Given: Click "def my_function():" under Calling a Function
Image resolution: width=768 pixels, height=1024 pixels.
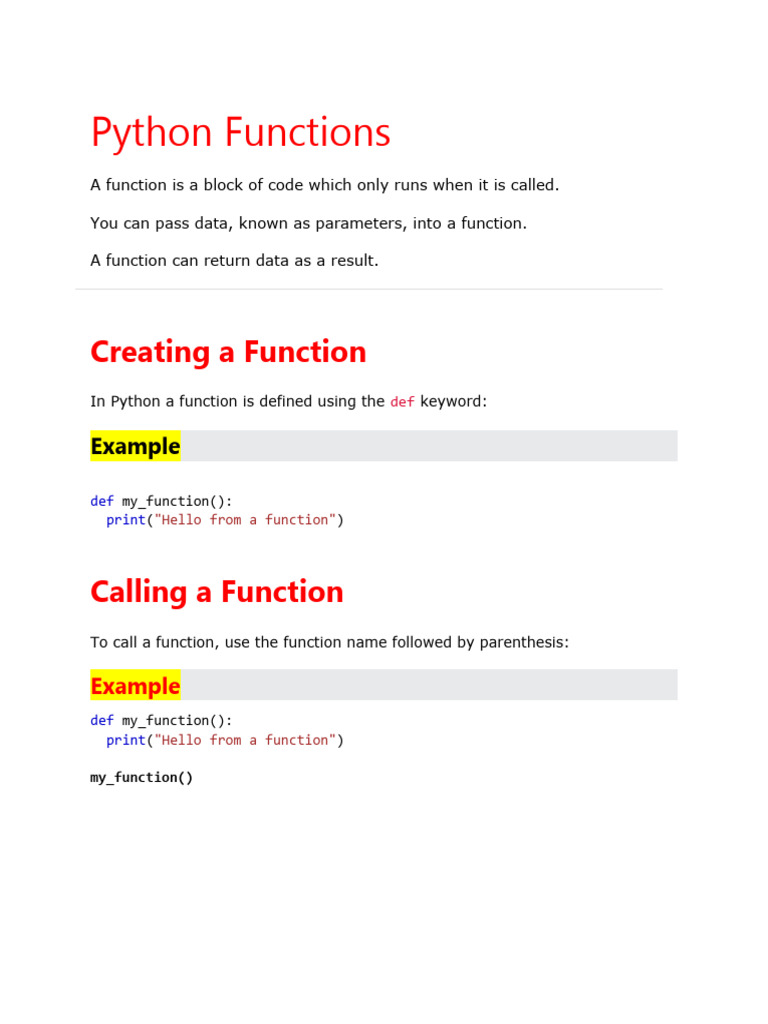Looking at the screenshot, I should coord(161,721).
